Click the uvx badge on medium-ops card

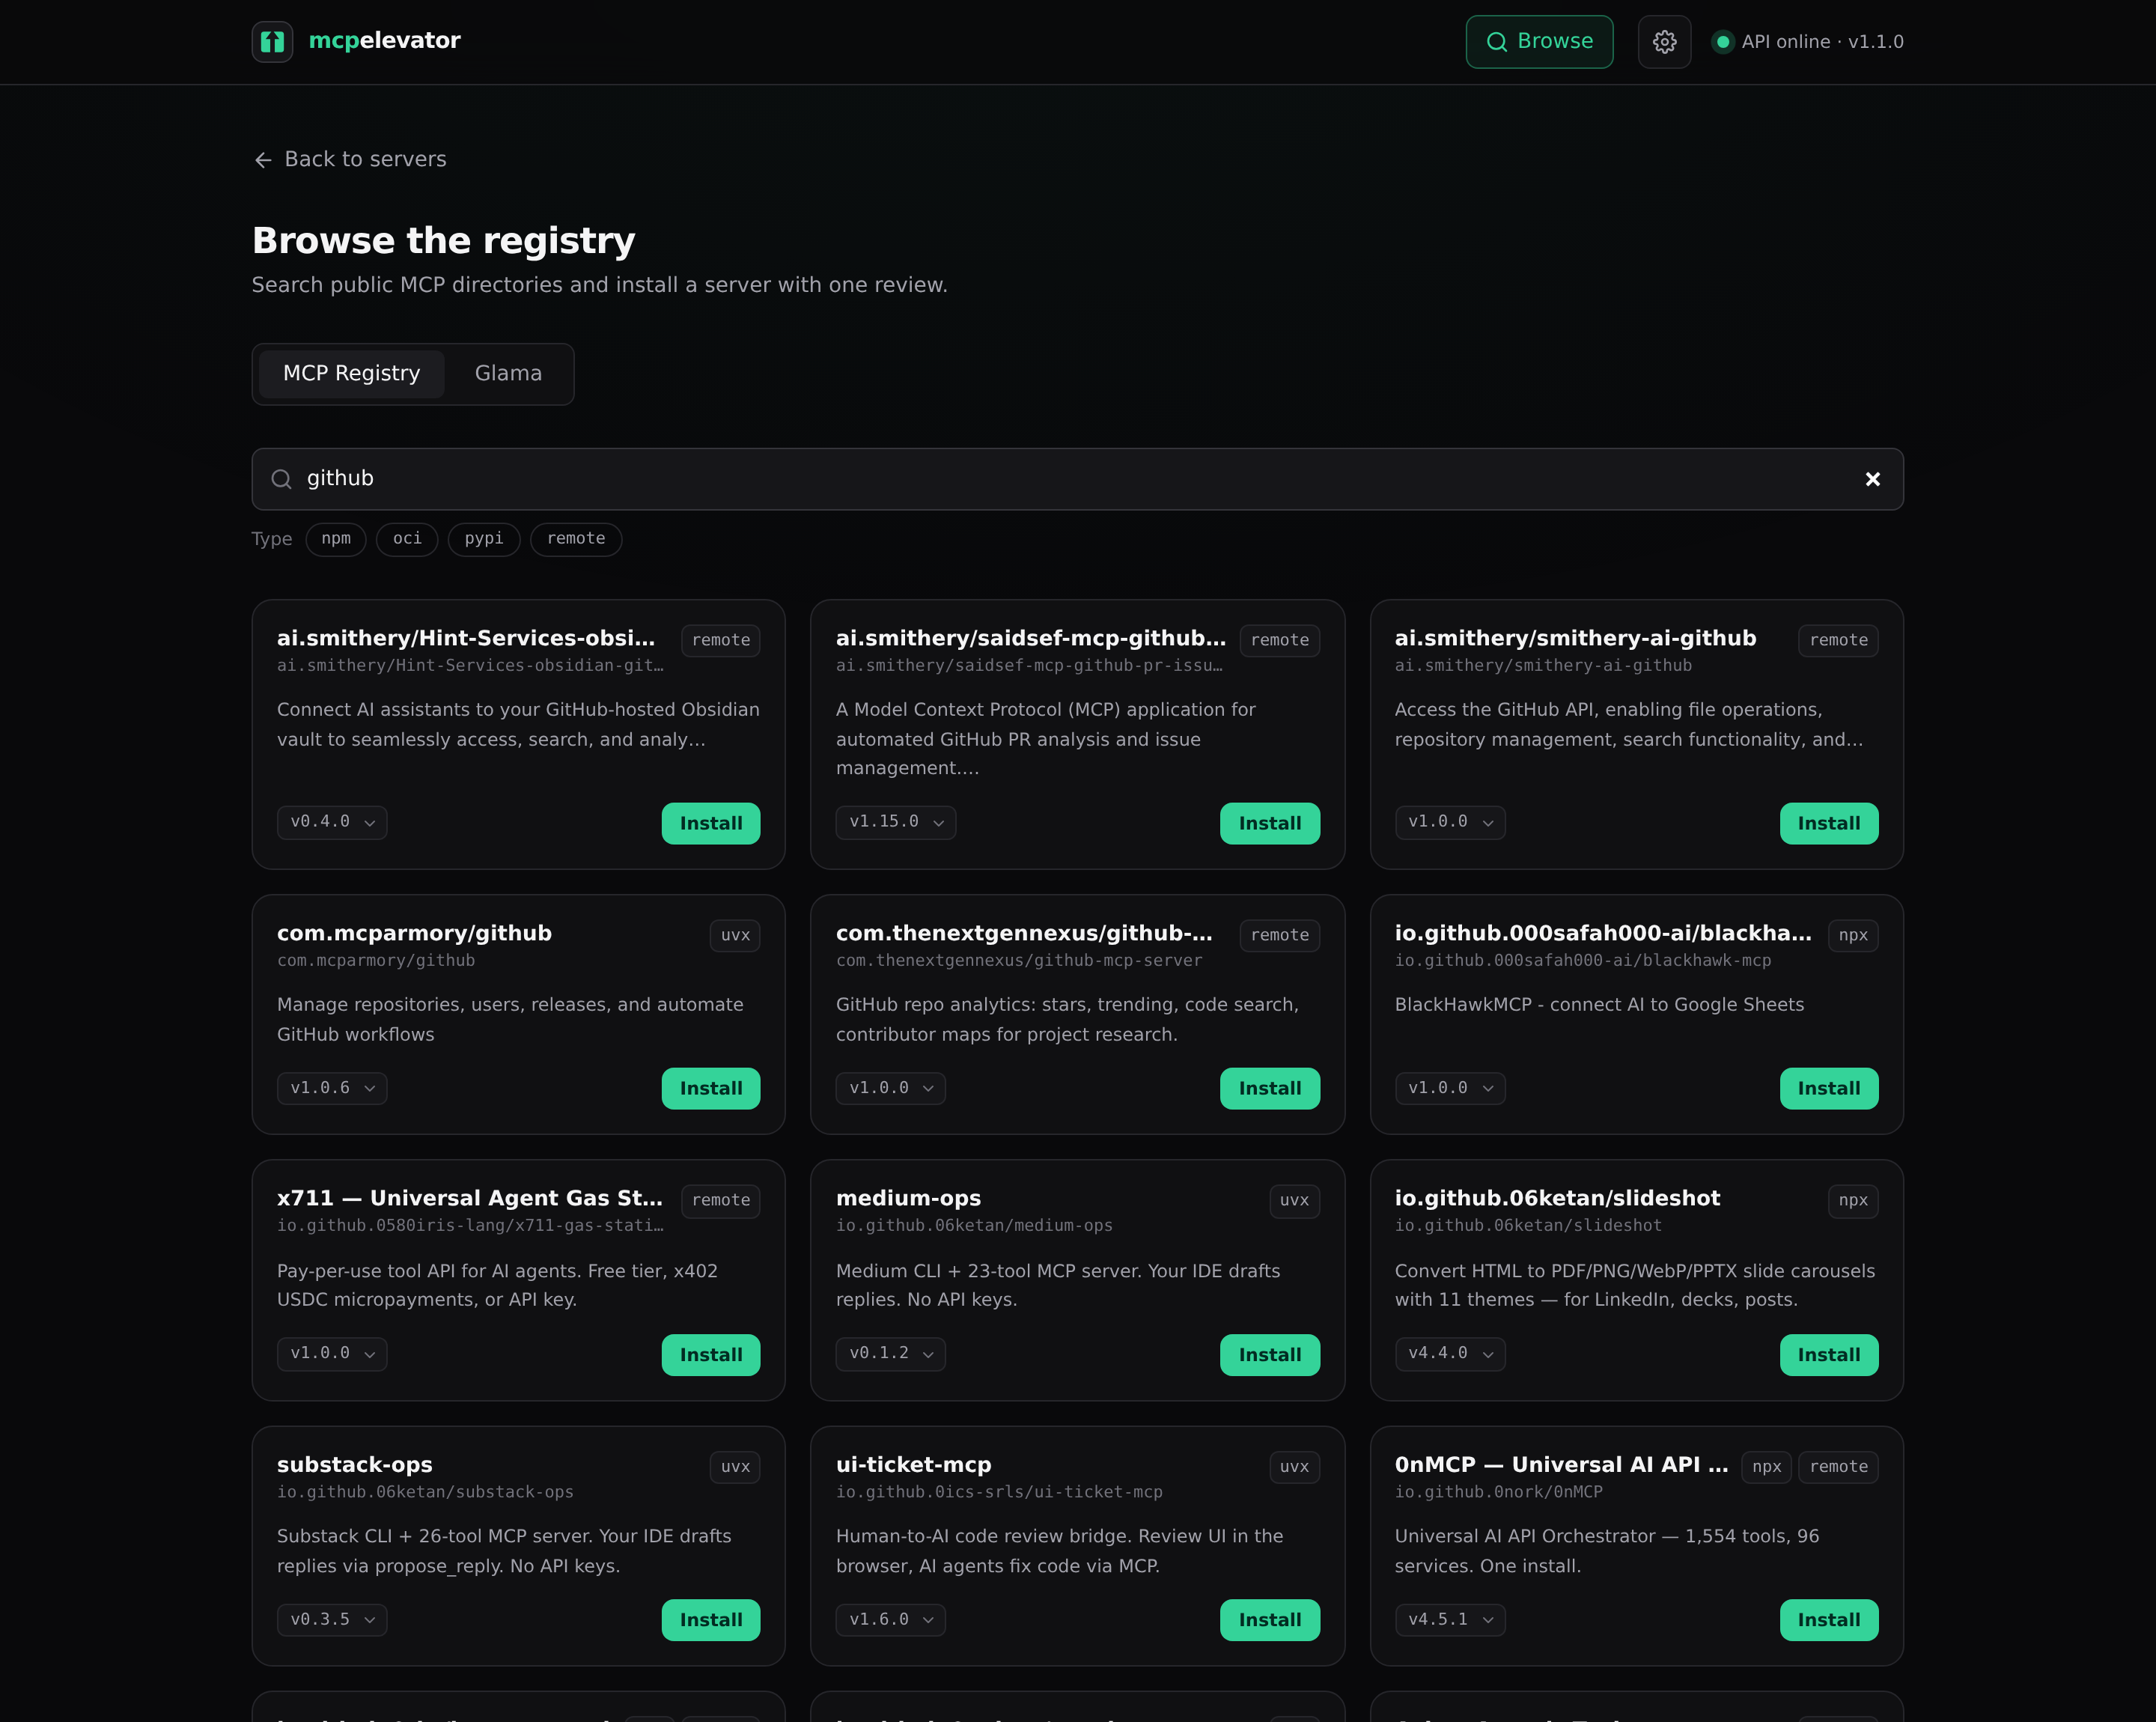point(1294,1201)
